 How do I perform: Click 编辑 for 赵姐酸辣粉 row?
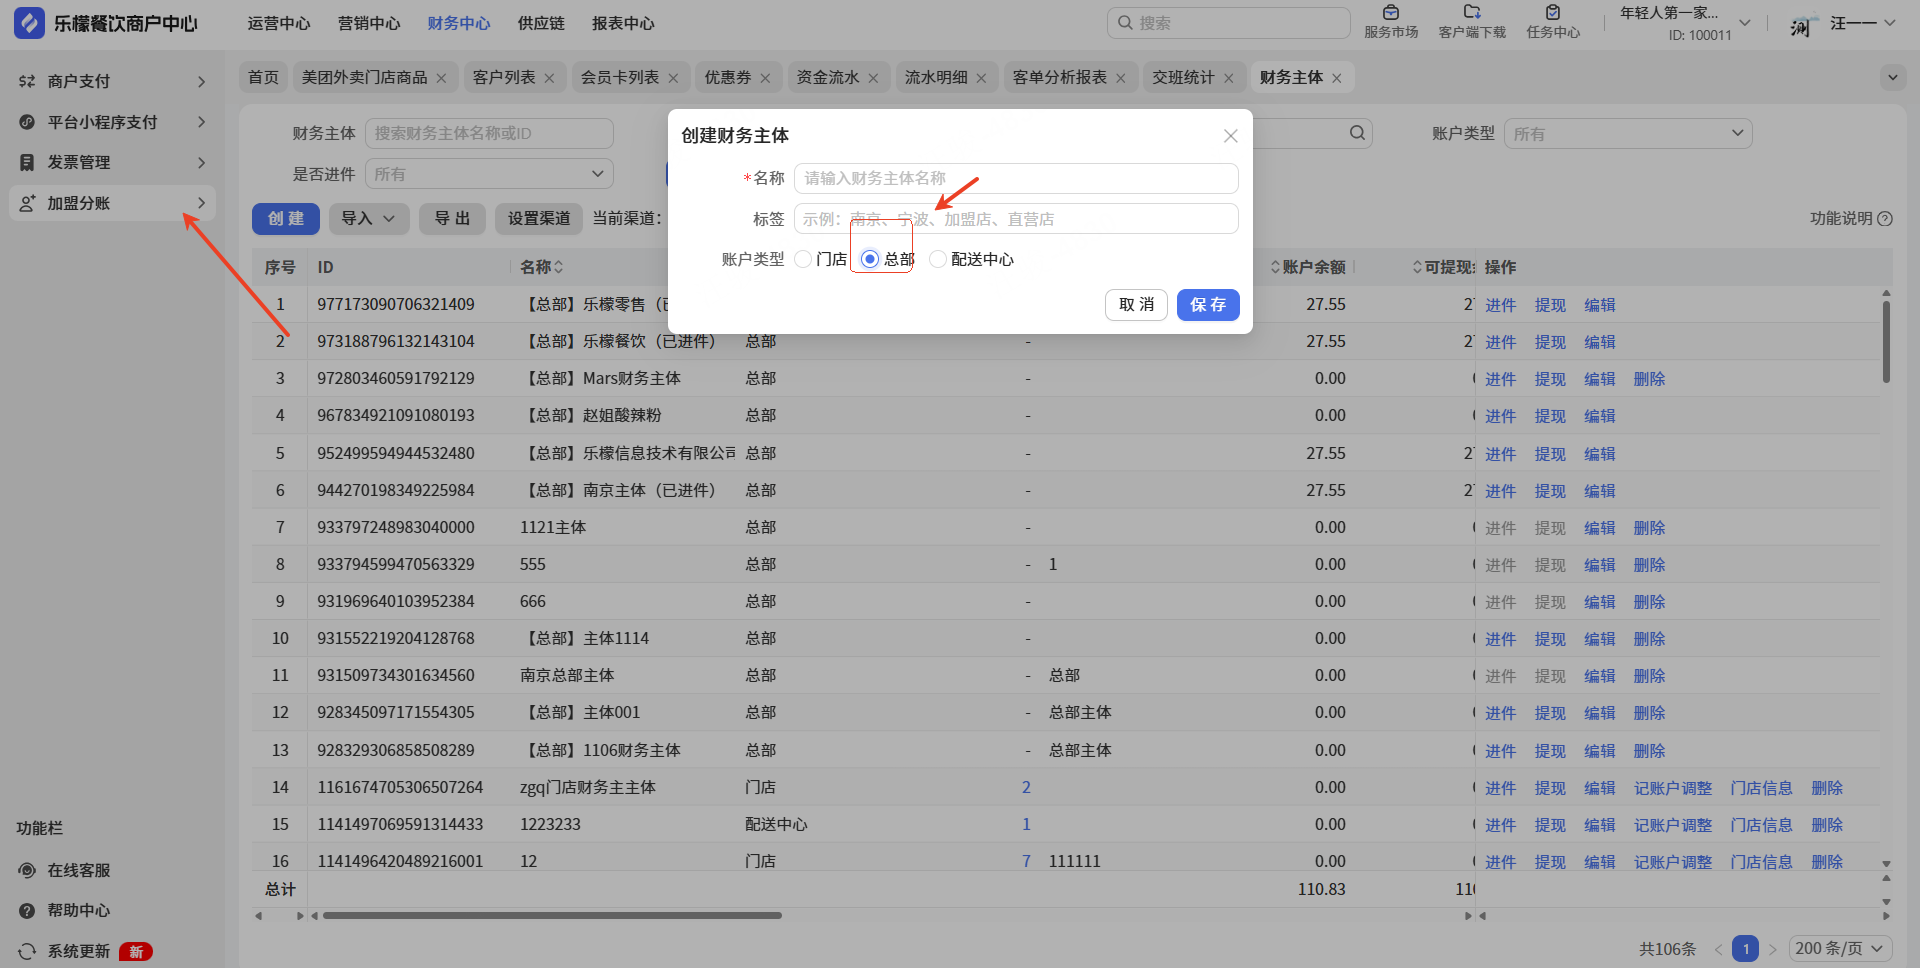[x=1600, y=416]
